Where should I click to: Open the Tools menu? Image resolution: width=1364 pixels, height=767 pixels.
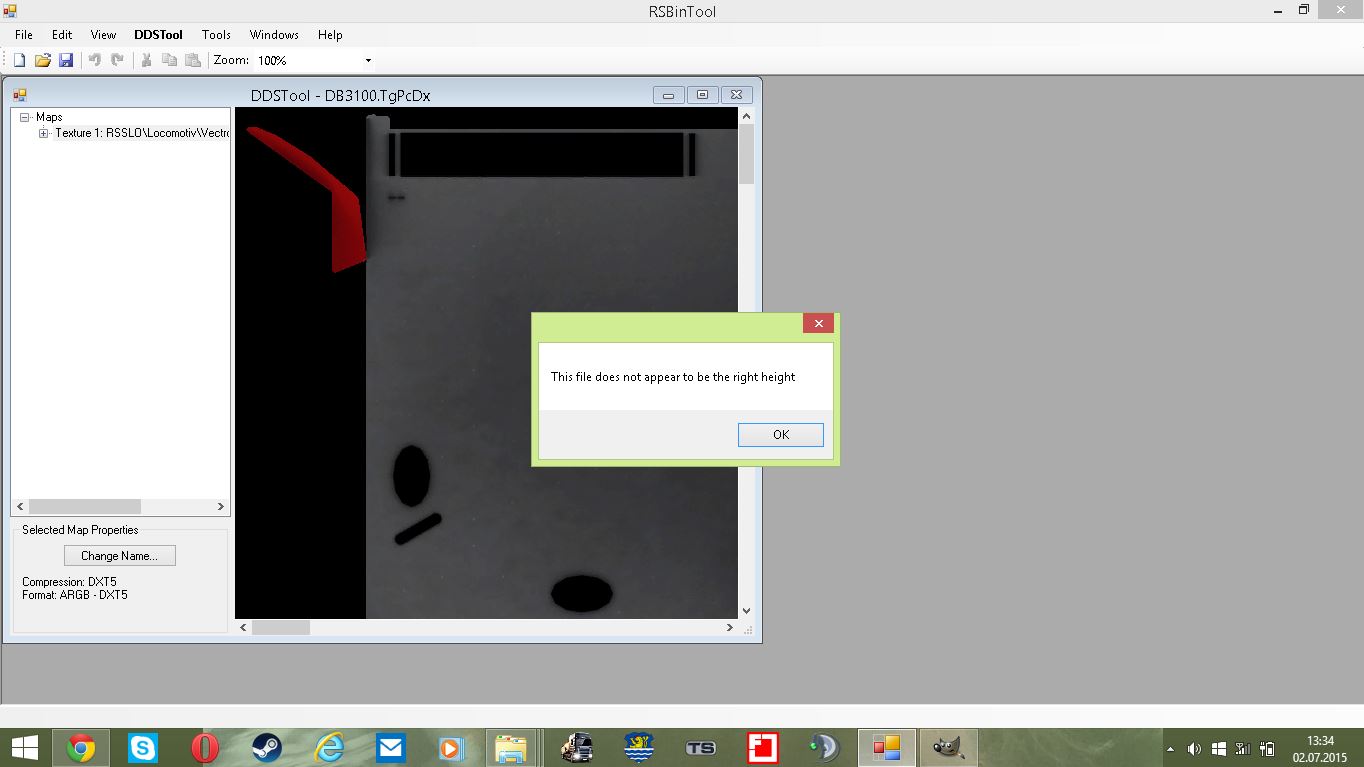[216, 34]
